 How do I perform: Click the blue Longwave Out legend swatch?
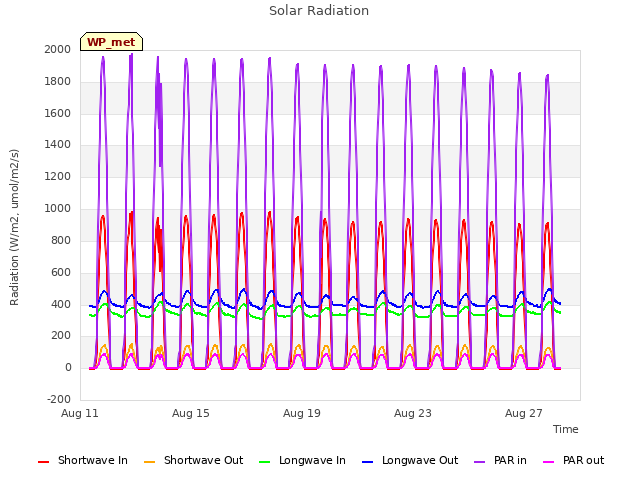pyautogui.click(x=367, y=462)
